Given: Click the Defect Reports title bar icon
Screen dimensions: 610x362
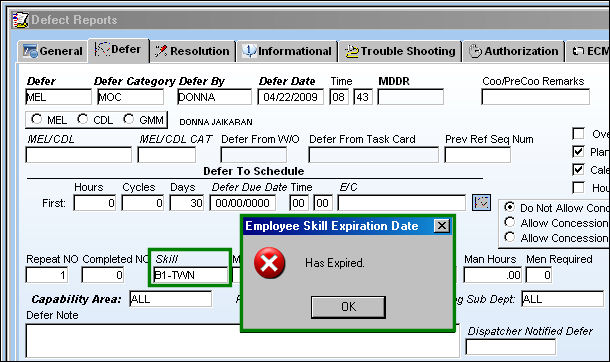Looking at the screenshot, I should 20,20.
